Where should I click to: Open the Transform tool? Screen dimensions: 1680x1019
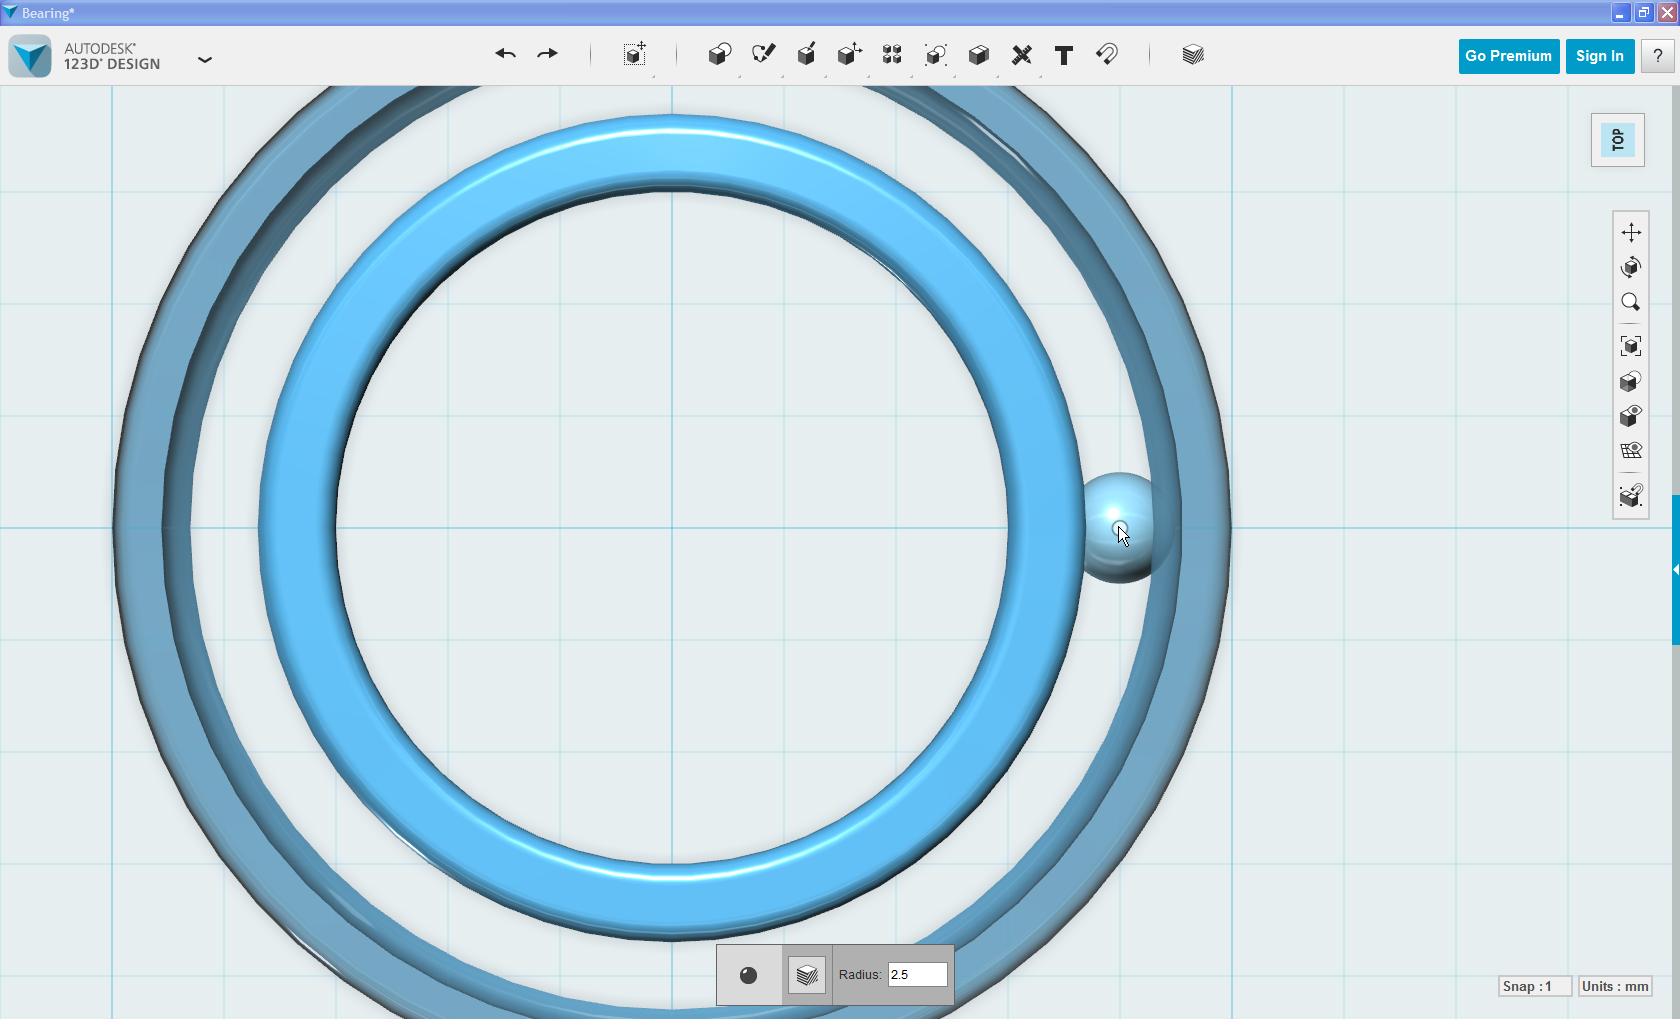[635, 55]
